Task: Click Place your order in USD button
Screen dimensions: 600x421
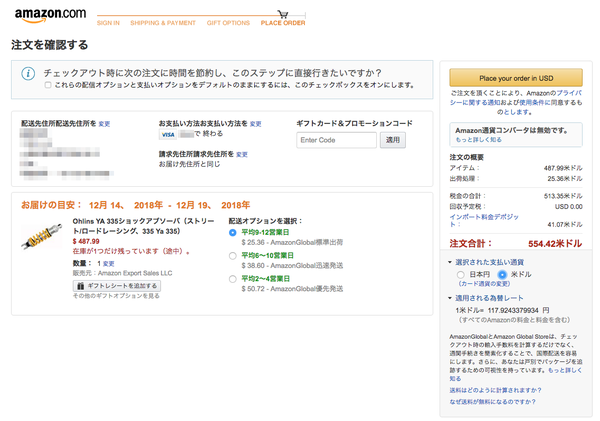Action: pyautogui.click(x=516, y=78)
